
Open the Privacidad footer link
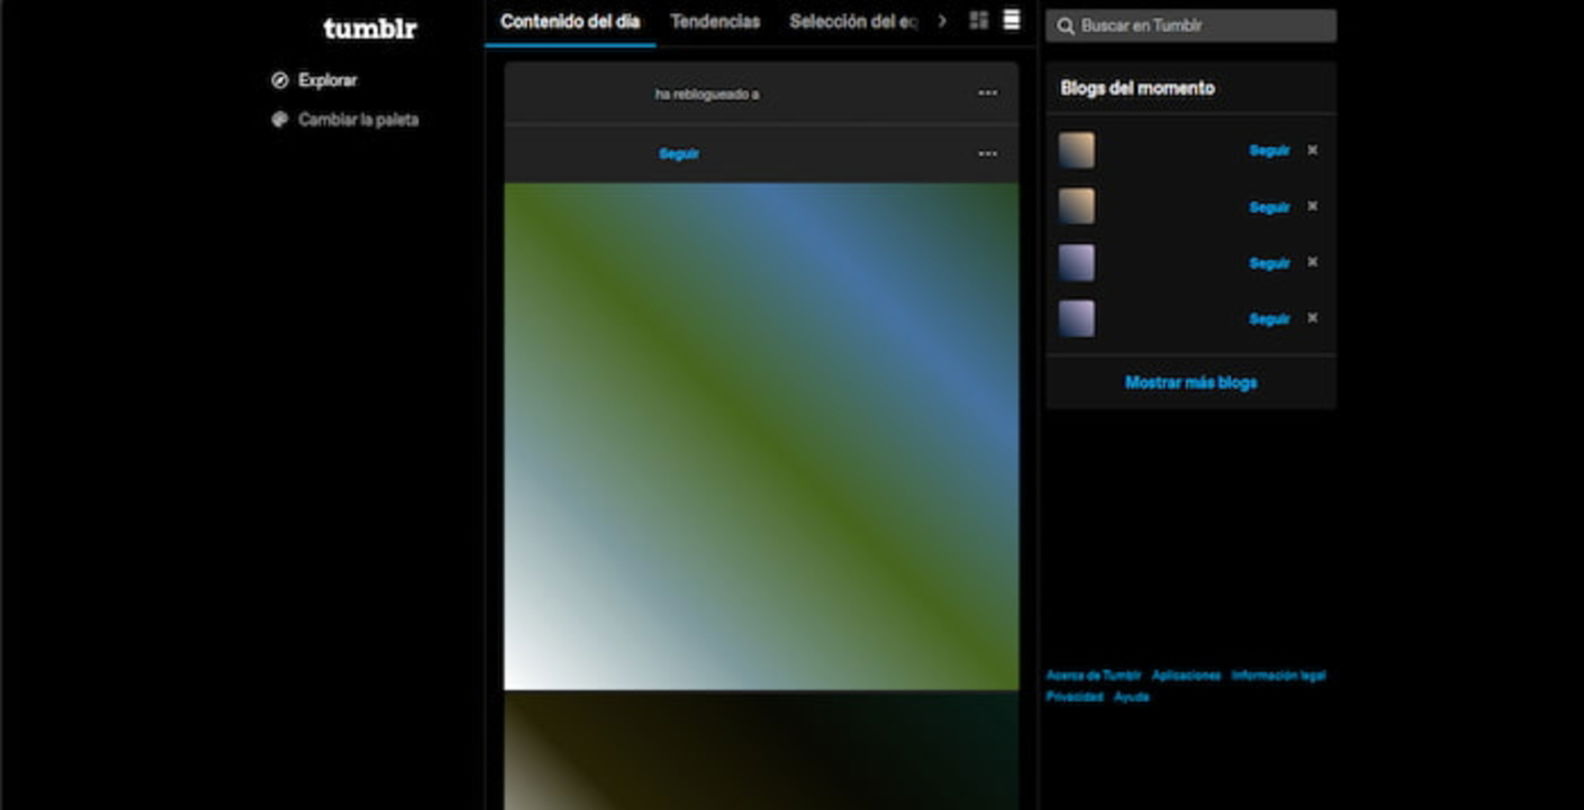pos(1074,697)
